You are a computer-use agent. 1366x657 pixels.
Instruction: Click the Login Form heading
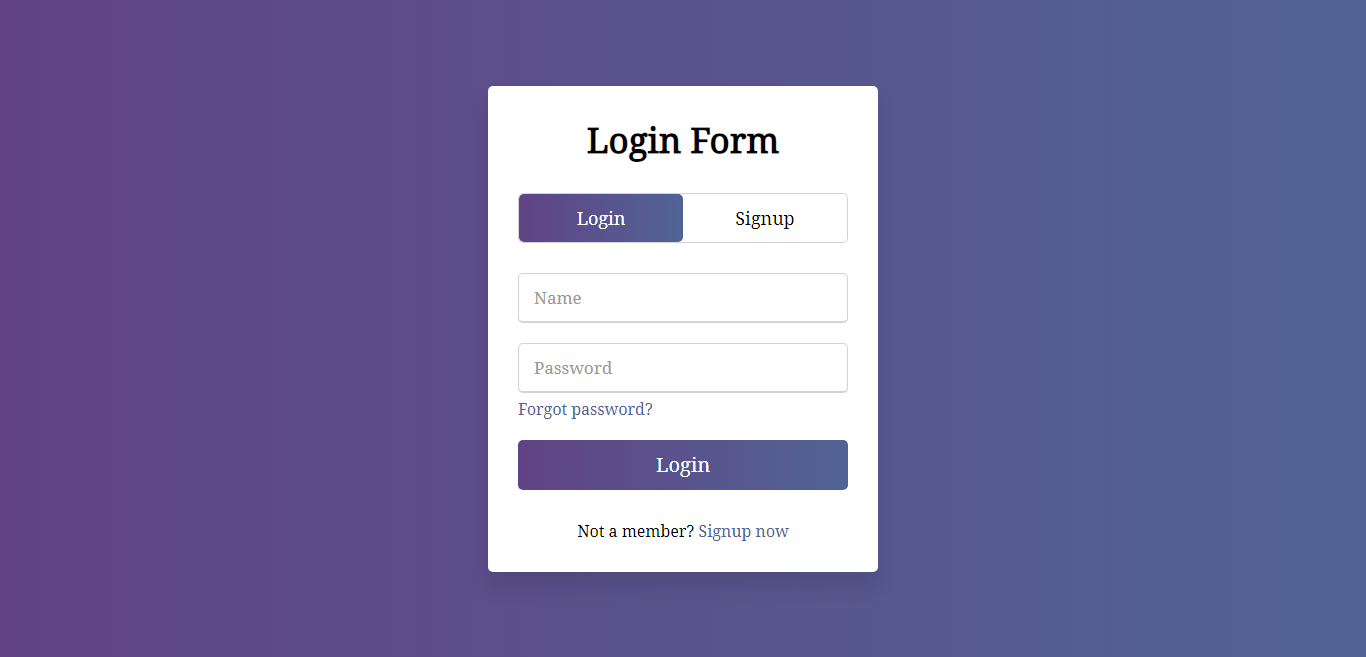(x=682, y=140)
